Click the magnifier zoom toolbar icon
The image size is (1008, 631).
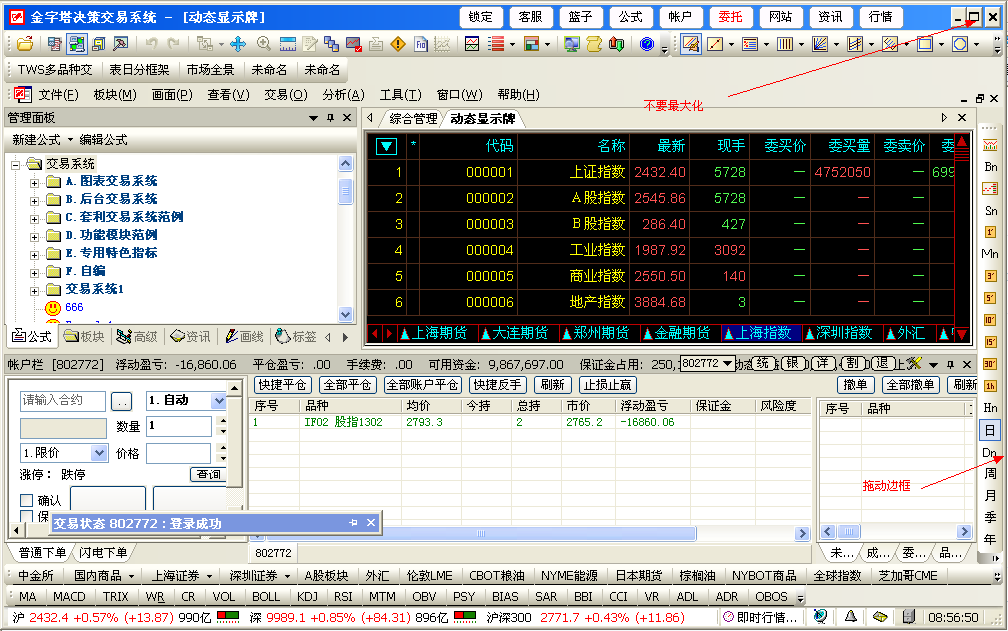coord(264,44)
